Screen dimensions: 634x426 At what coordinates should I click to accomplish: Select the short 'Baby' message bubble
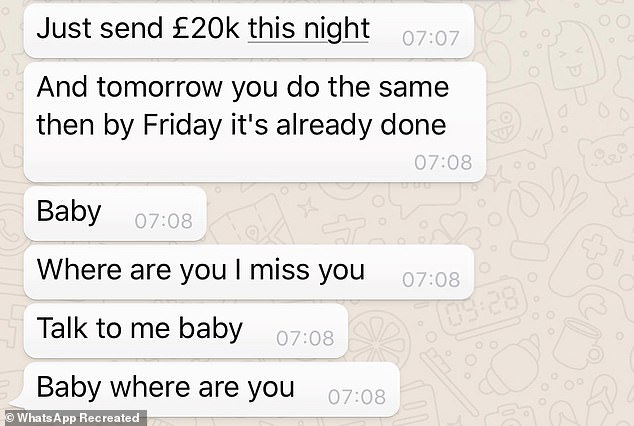tap(115, 213)
